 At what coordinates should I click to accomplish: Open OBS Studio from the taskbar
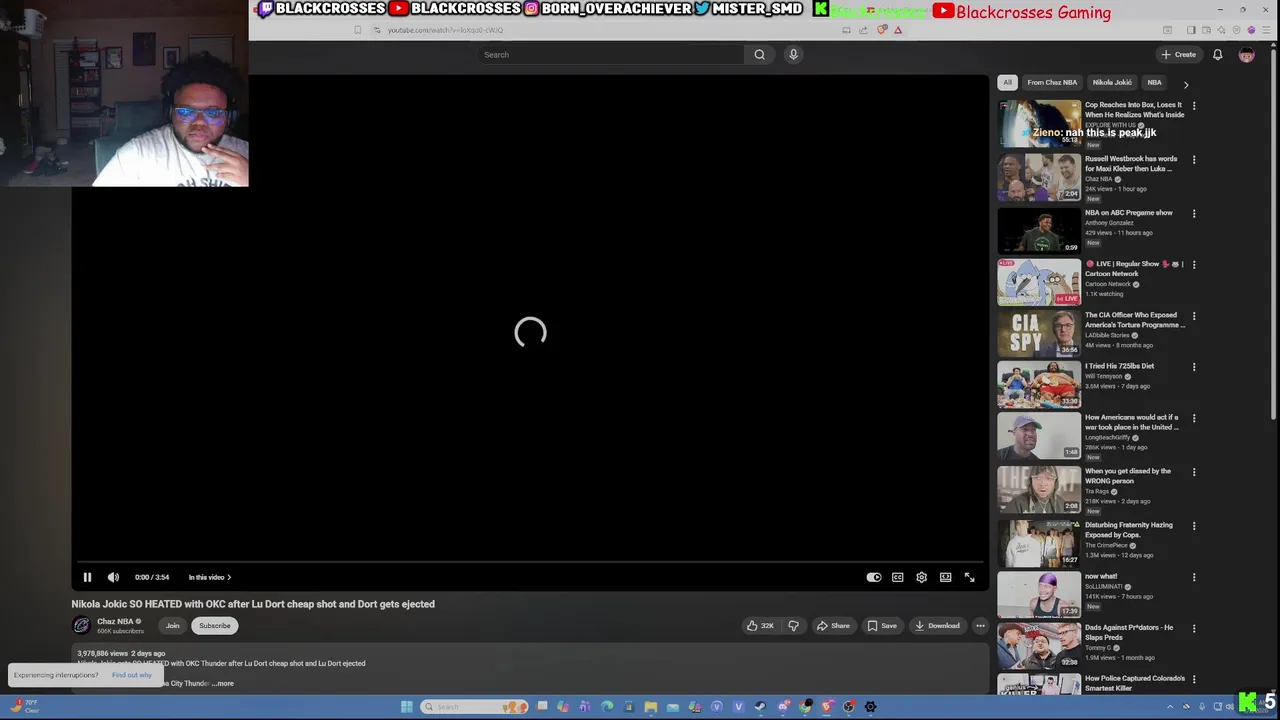[x=849, y=707]
